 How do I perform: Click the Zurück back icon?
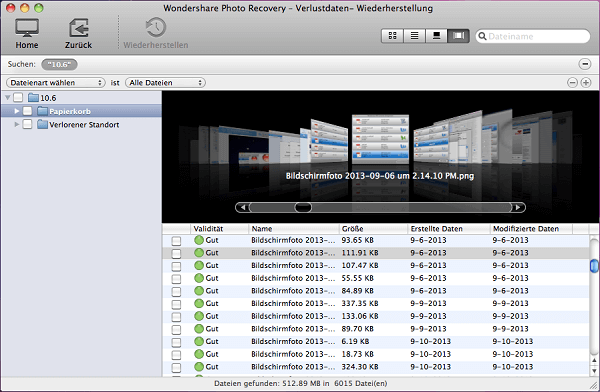click(78, 28)
